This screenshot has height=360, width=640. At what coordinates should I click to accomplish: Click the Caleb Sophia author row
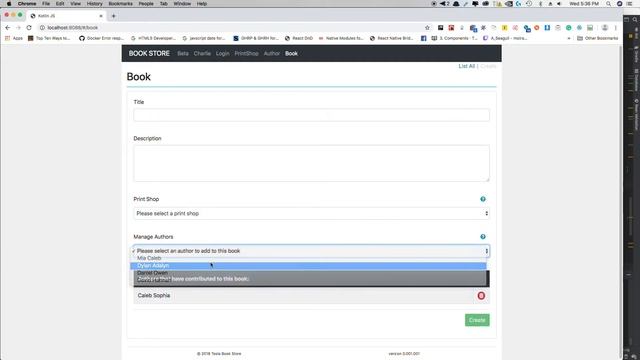(311, 296)
